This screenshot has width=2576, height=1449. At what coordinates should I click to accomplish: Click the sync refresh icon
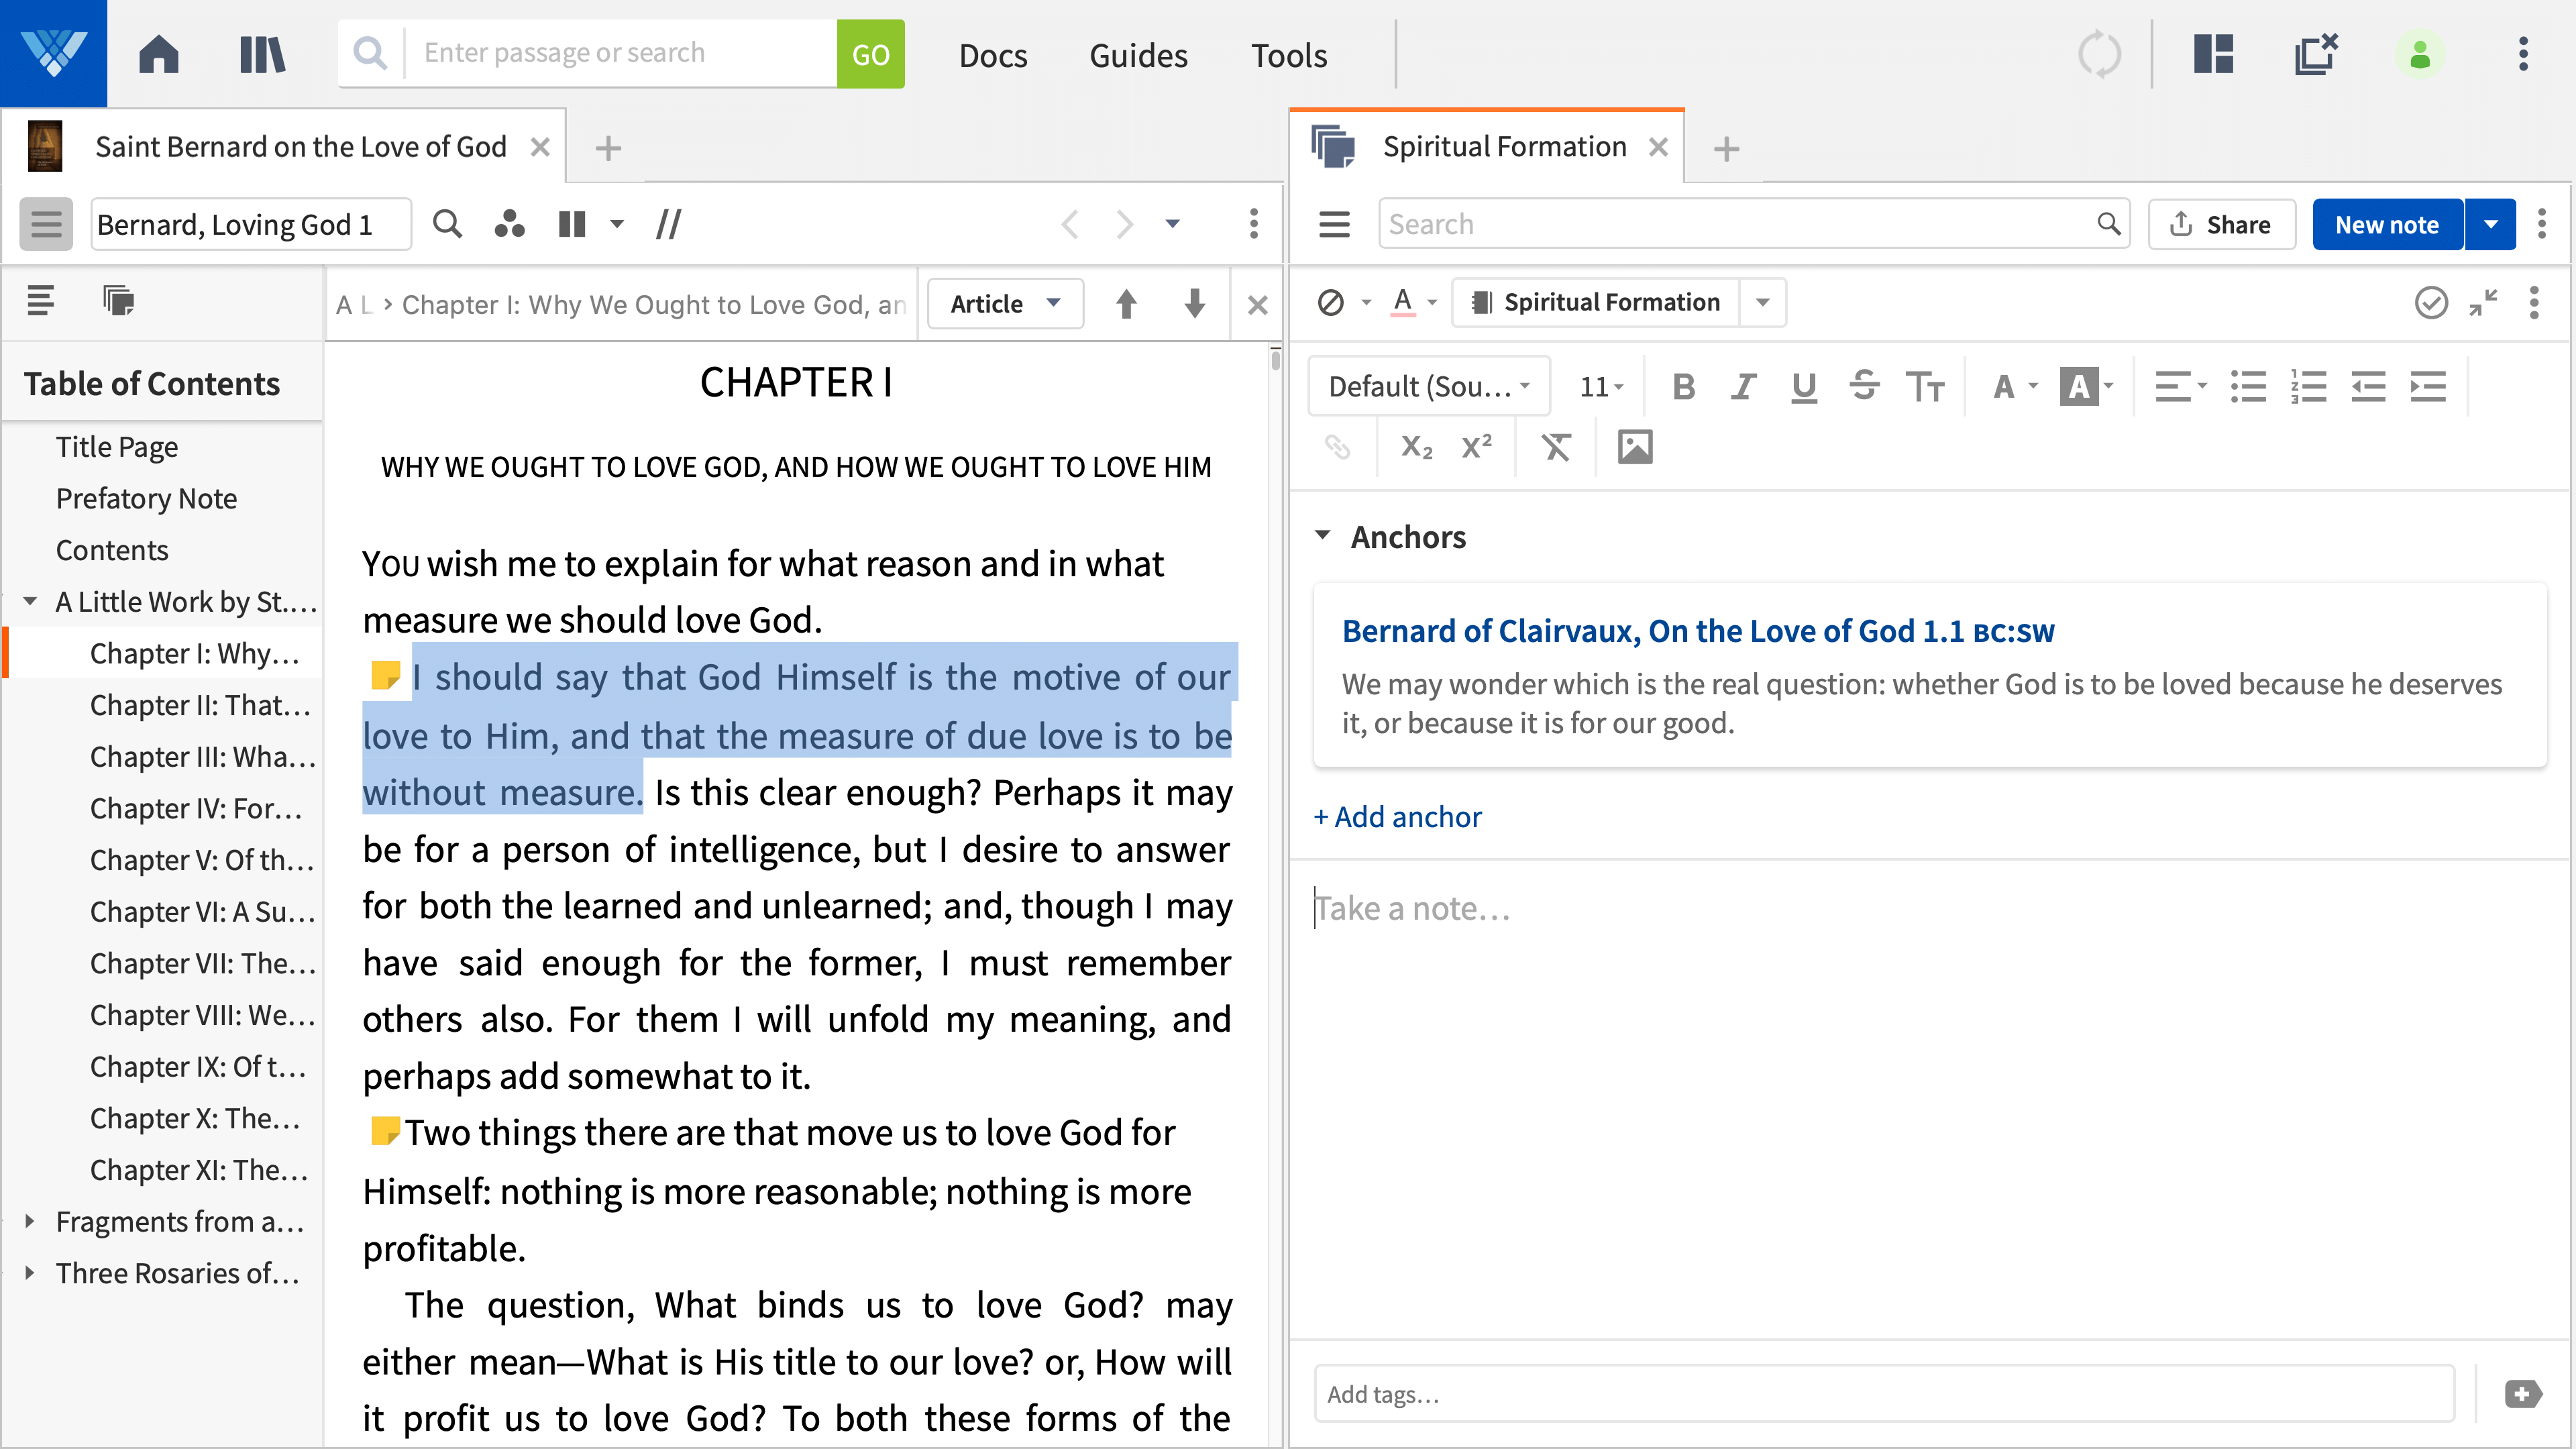[x=2099, y=54]
